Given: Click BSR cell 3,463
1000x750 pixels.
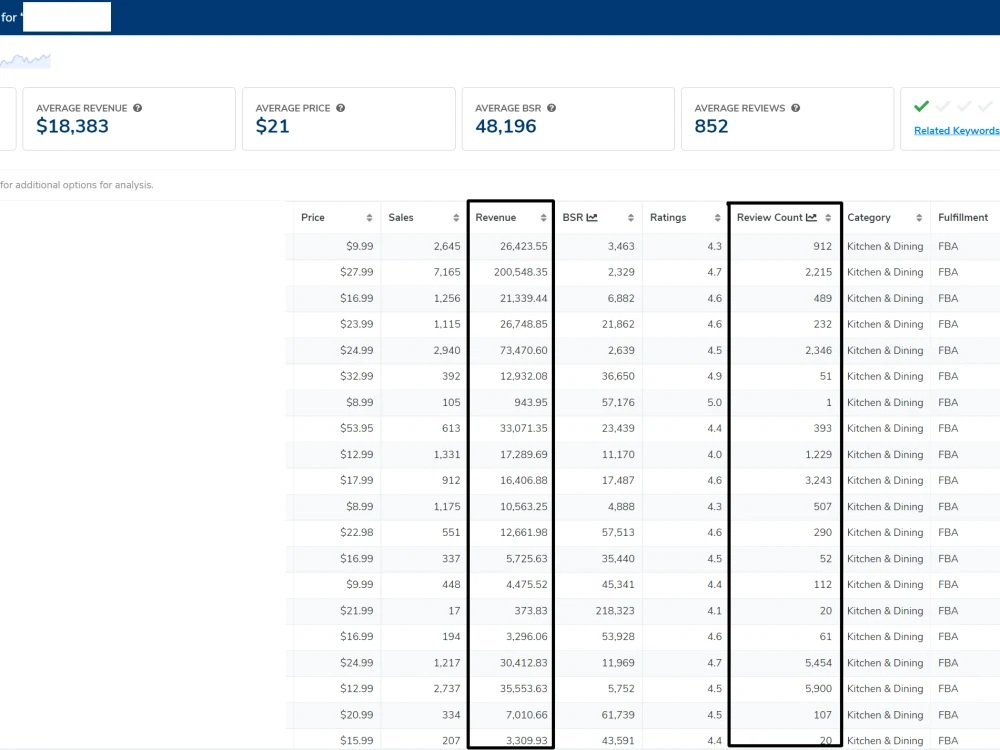Looking at the screenshot, I should point(621,246).
